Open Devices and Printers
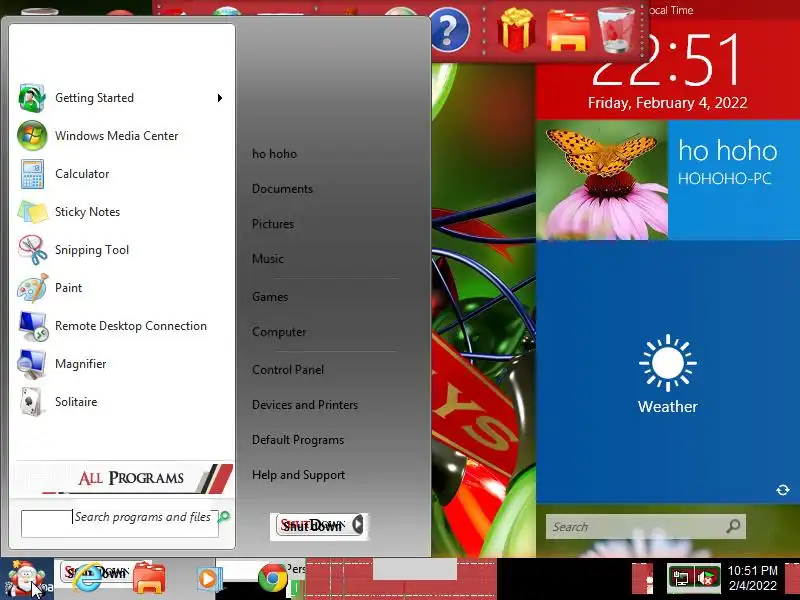 305,405
